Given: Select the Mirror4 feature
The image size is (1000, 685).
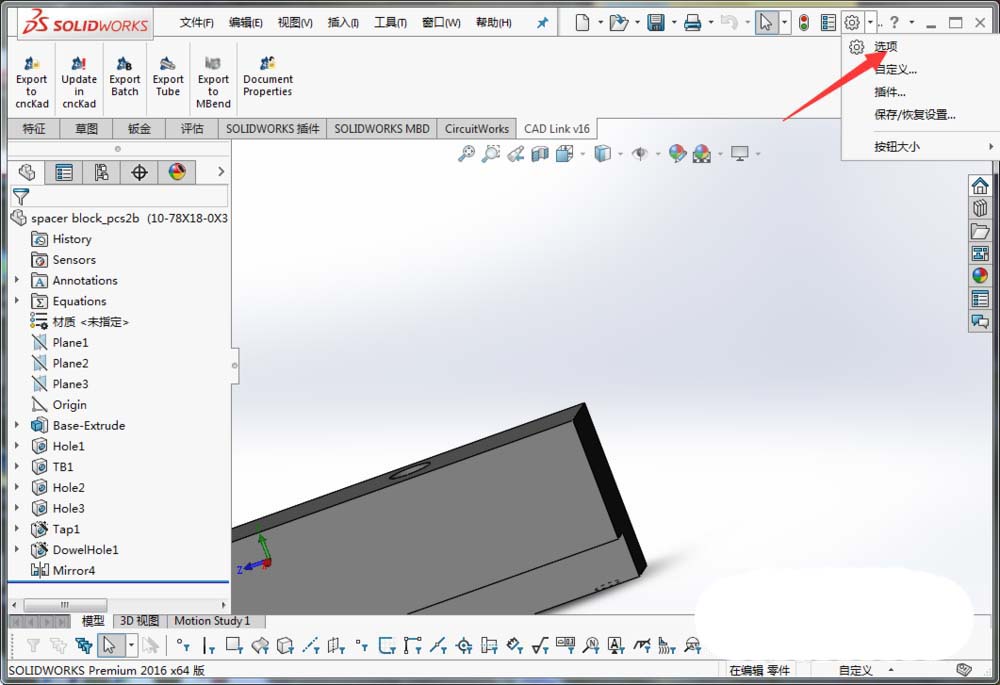Looking at the screenshot, I should click(x=62, y=570).
